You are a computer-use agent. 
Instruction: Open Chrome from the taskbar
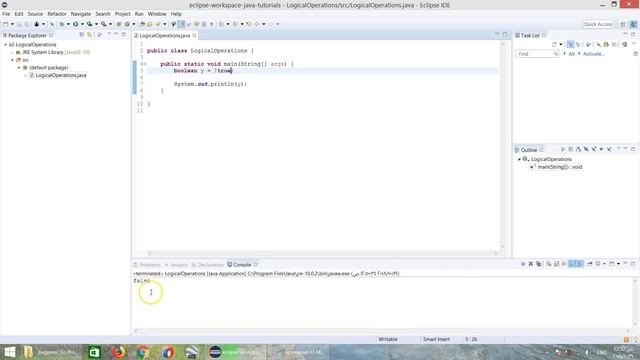click(143, 352)
